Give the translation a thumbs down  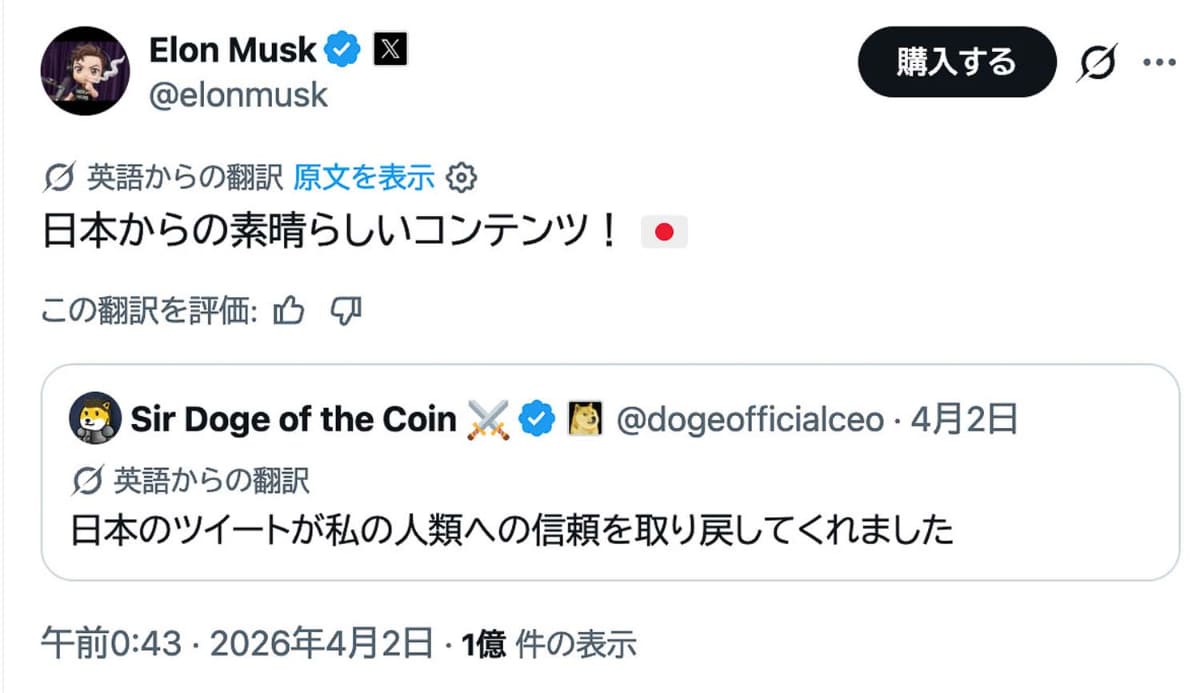click(347, 312)
